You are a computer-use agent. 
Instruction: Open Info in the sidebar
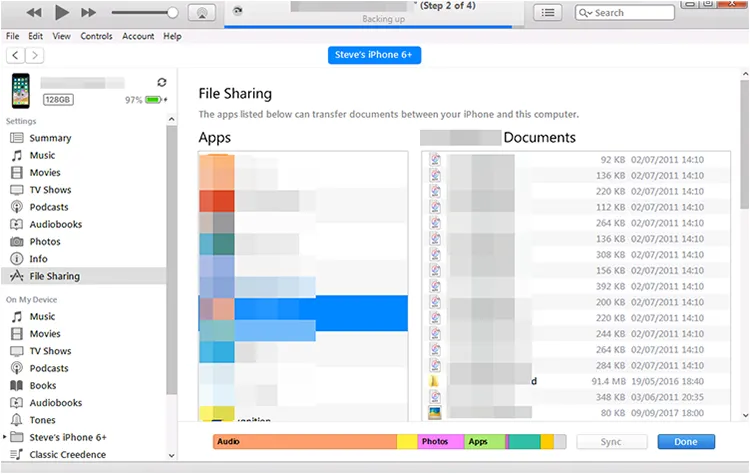(38, 259)
